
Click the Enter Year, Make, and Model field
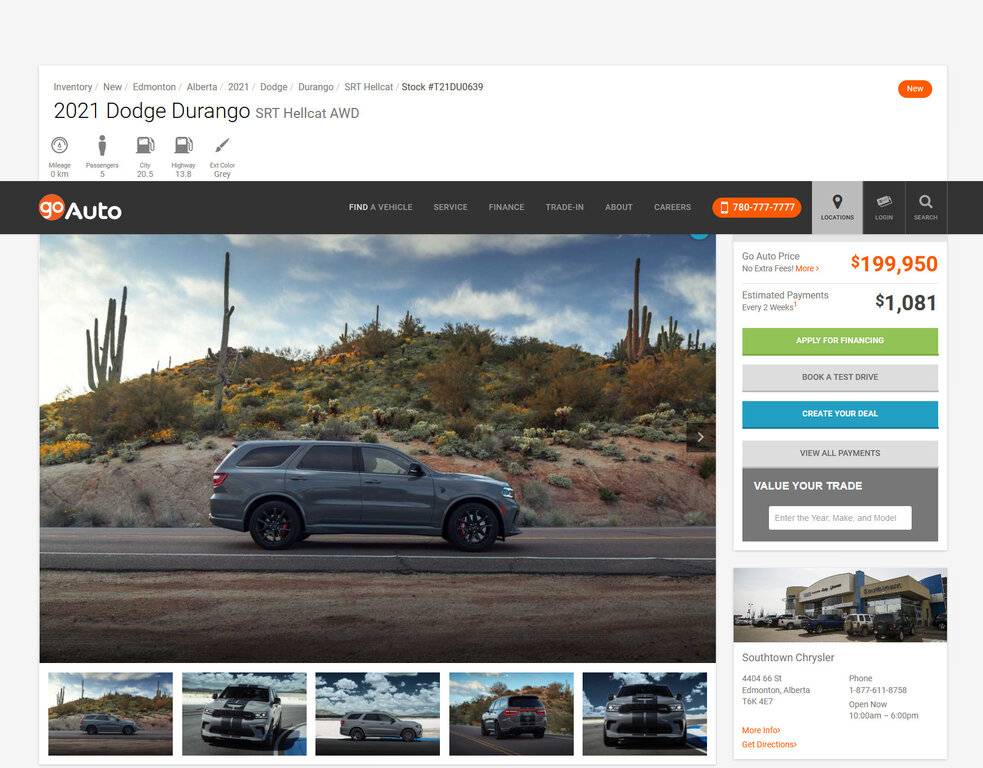tap(838, 518)
